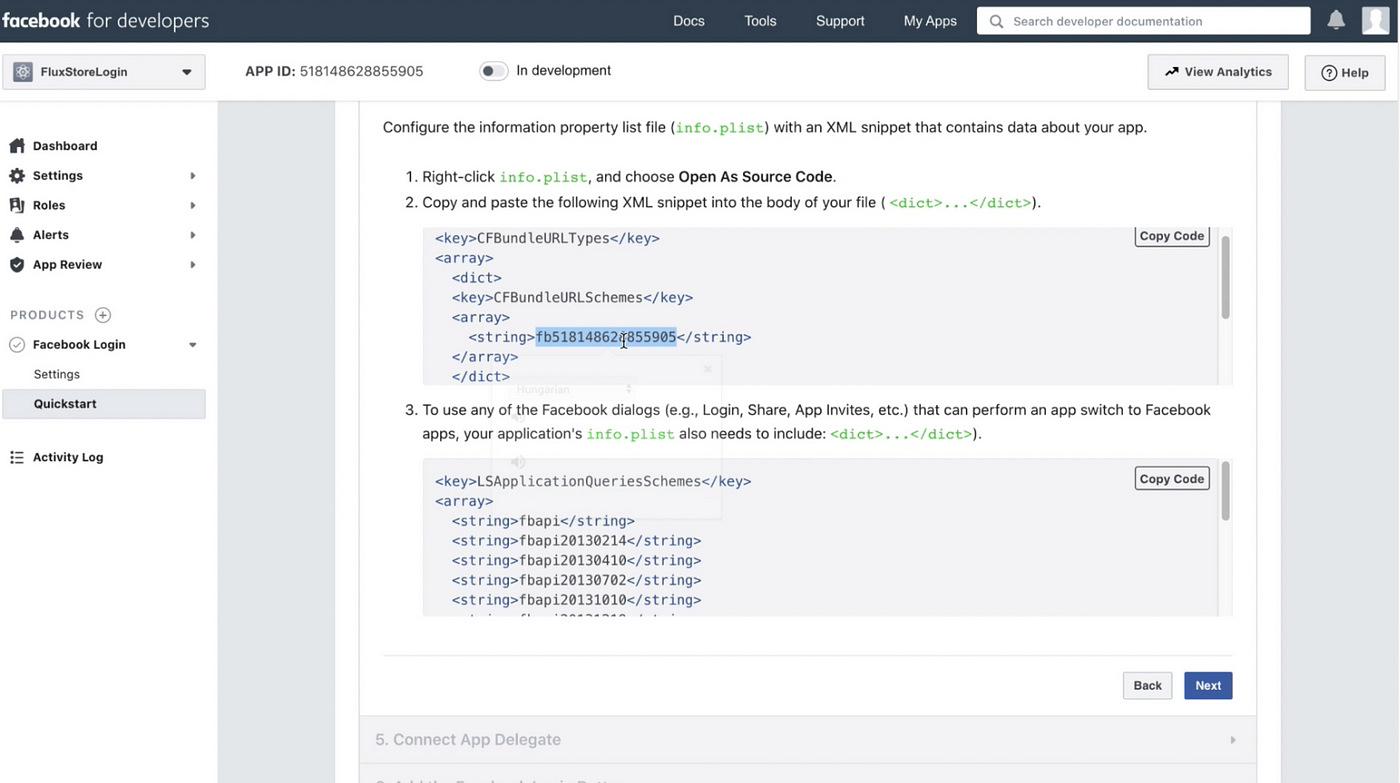Screen dimensions: 1400x783
Task: Expand the Settings submenu arrow
Action: click(193, 176)
